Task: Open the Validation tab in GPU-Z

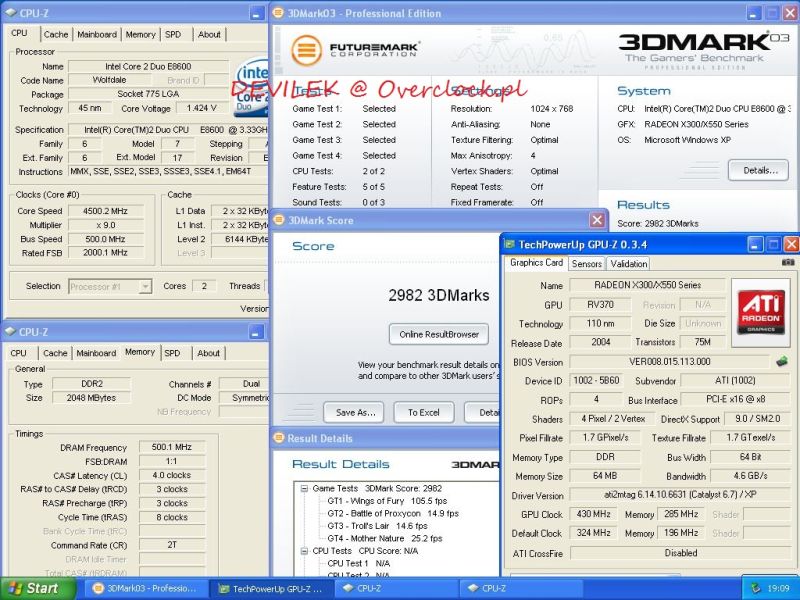Action: tap(629, 264)
